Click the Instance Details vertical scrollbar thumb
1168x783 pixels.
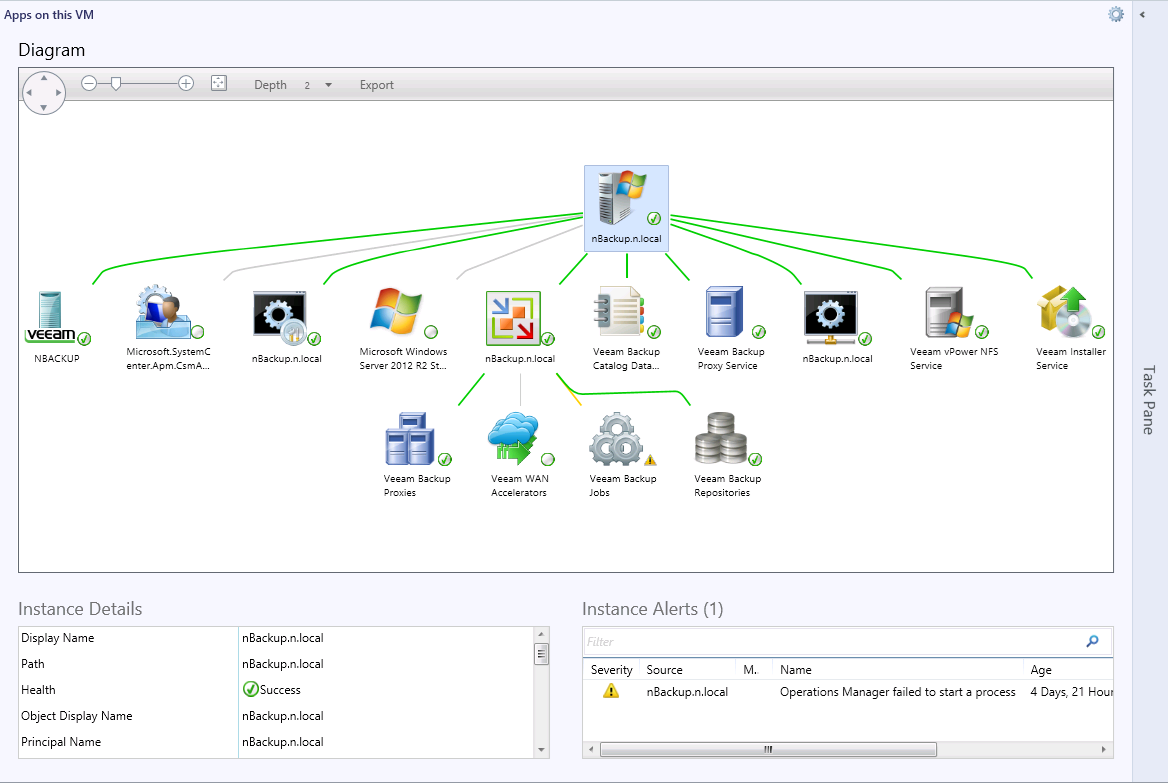(x=542, y=654)
